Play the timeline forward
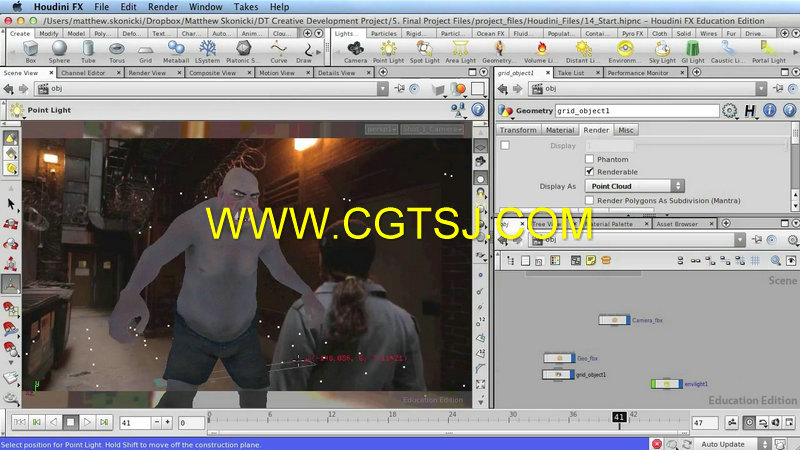The width and height of the screenshot is (800, 450). coord(87,422)
